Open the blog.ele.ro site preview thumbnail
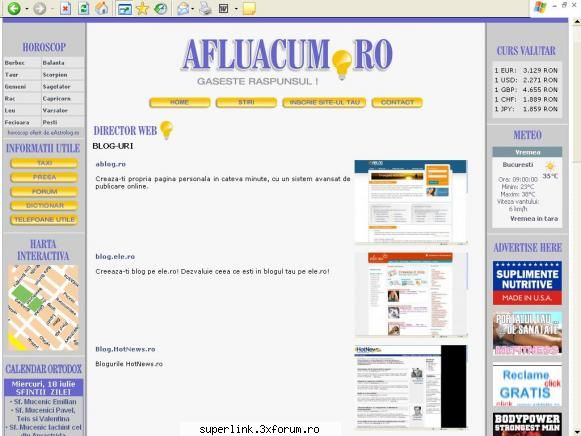581x436 pixels. (x=411, y=295)
